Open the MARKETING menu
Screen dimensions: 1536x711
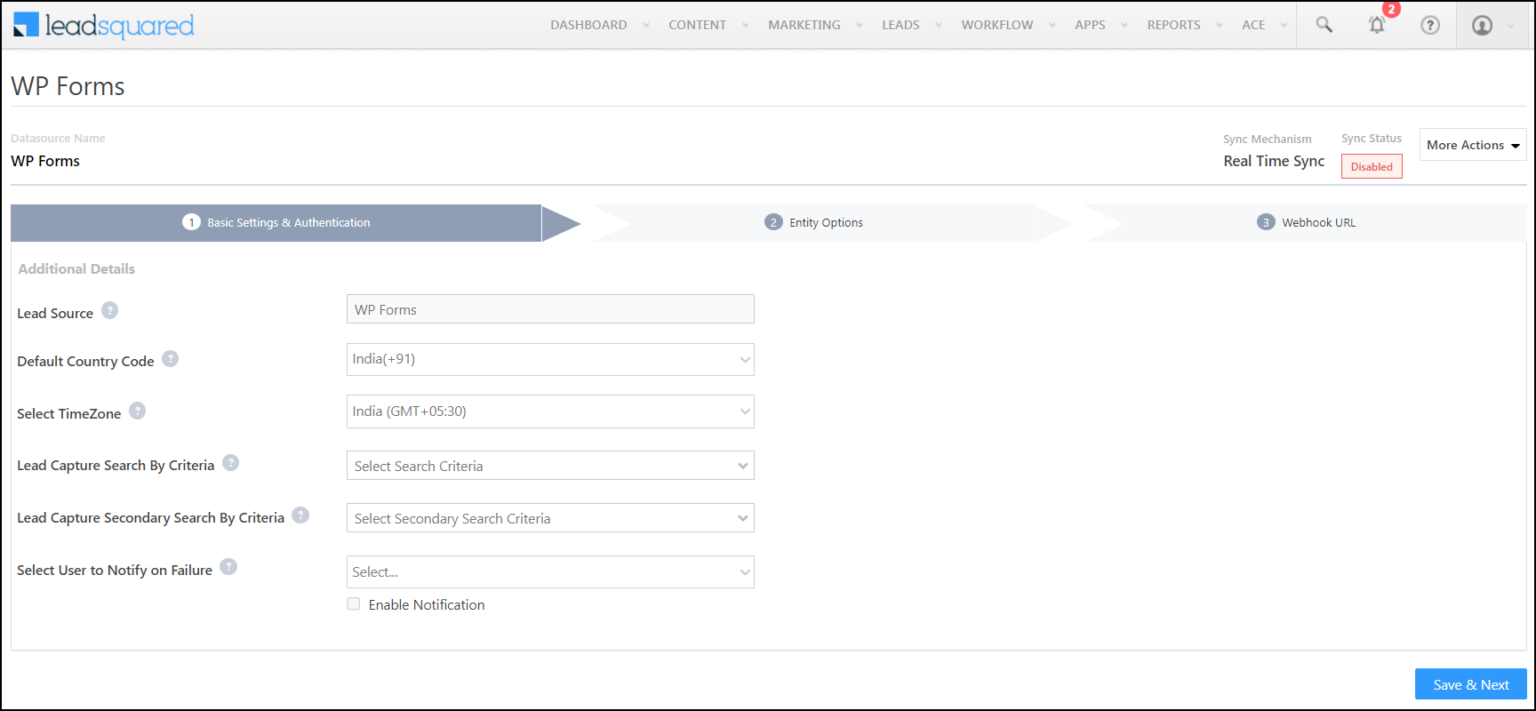(804, 25)
